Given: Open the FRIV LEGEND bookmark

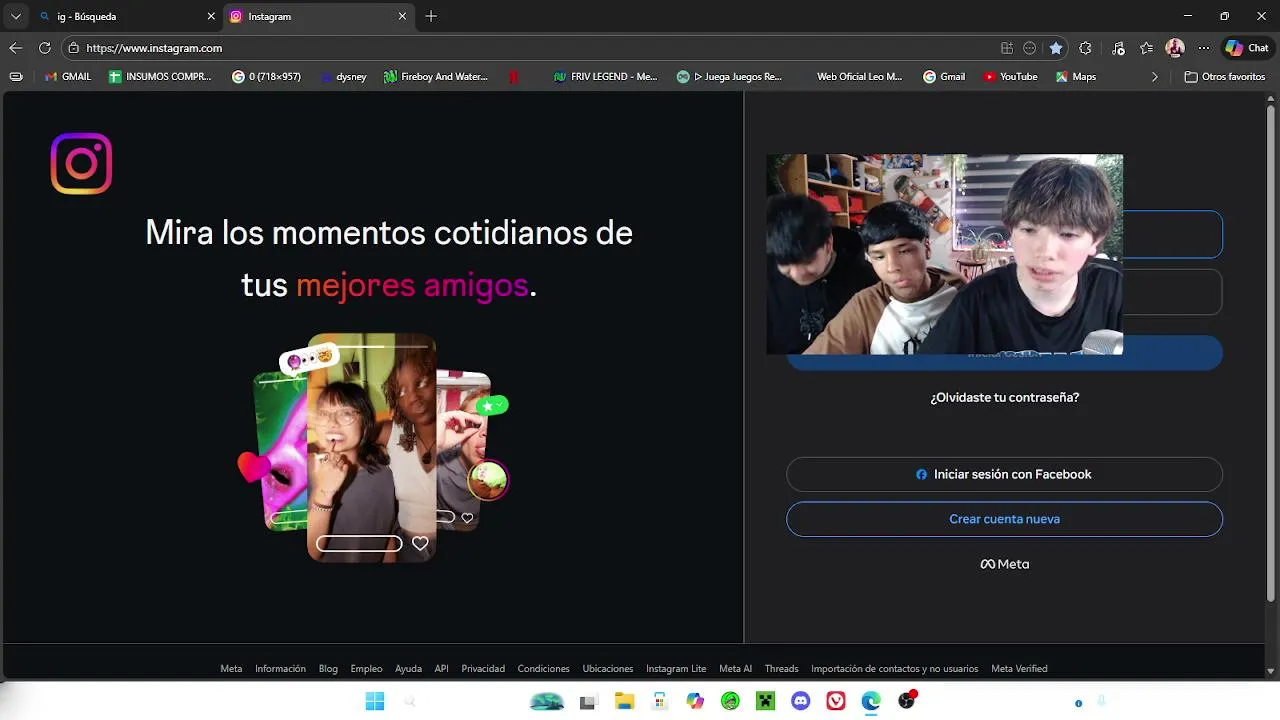Looking at the screenshot, I should [605, 77].
